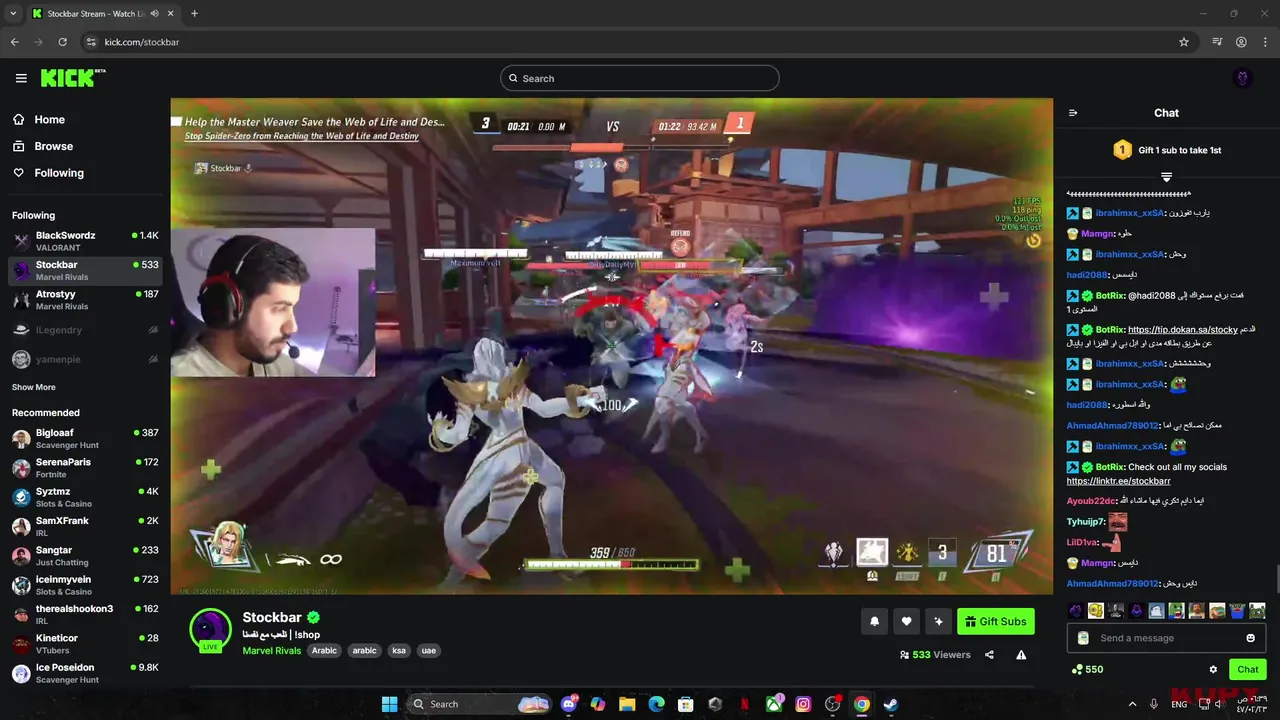Follow Stockbar with the heart button
This screenshot has height=720, width=1280.
(906, 621)
